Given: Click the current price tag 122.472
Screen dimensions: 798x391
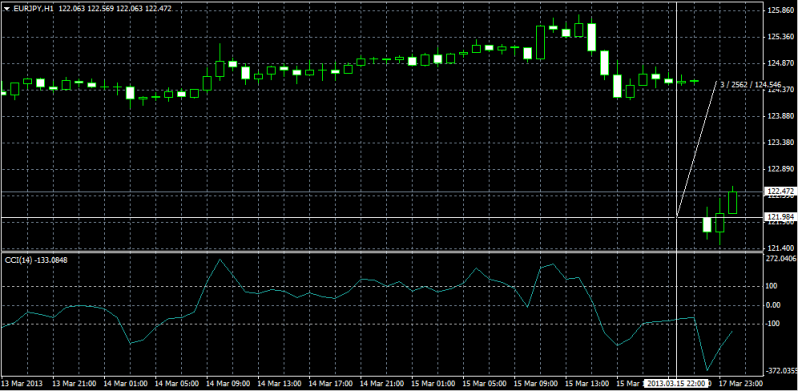Looking at the screenshot, I should [781, 191].
